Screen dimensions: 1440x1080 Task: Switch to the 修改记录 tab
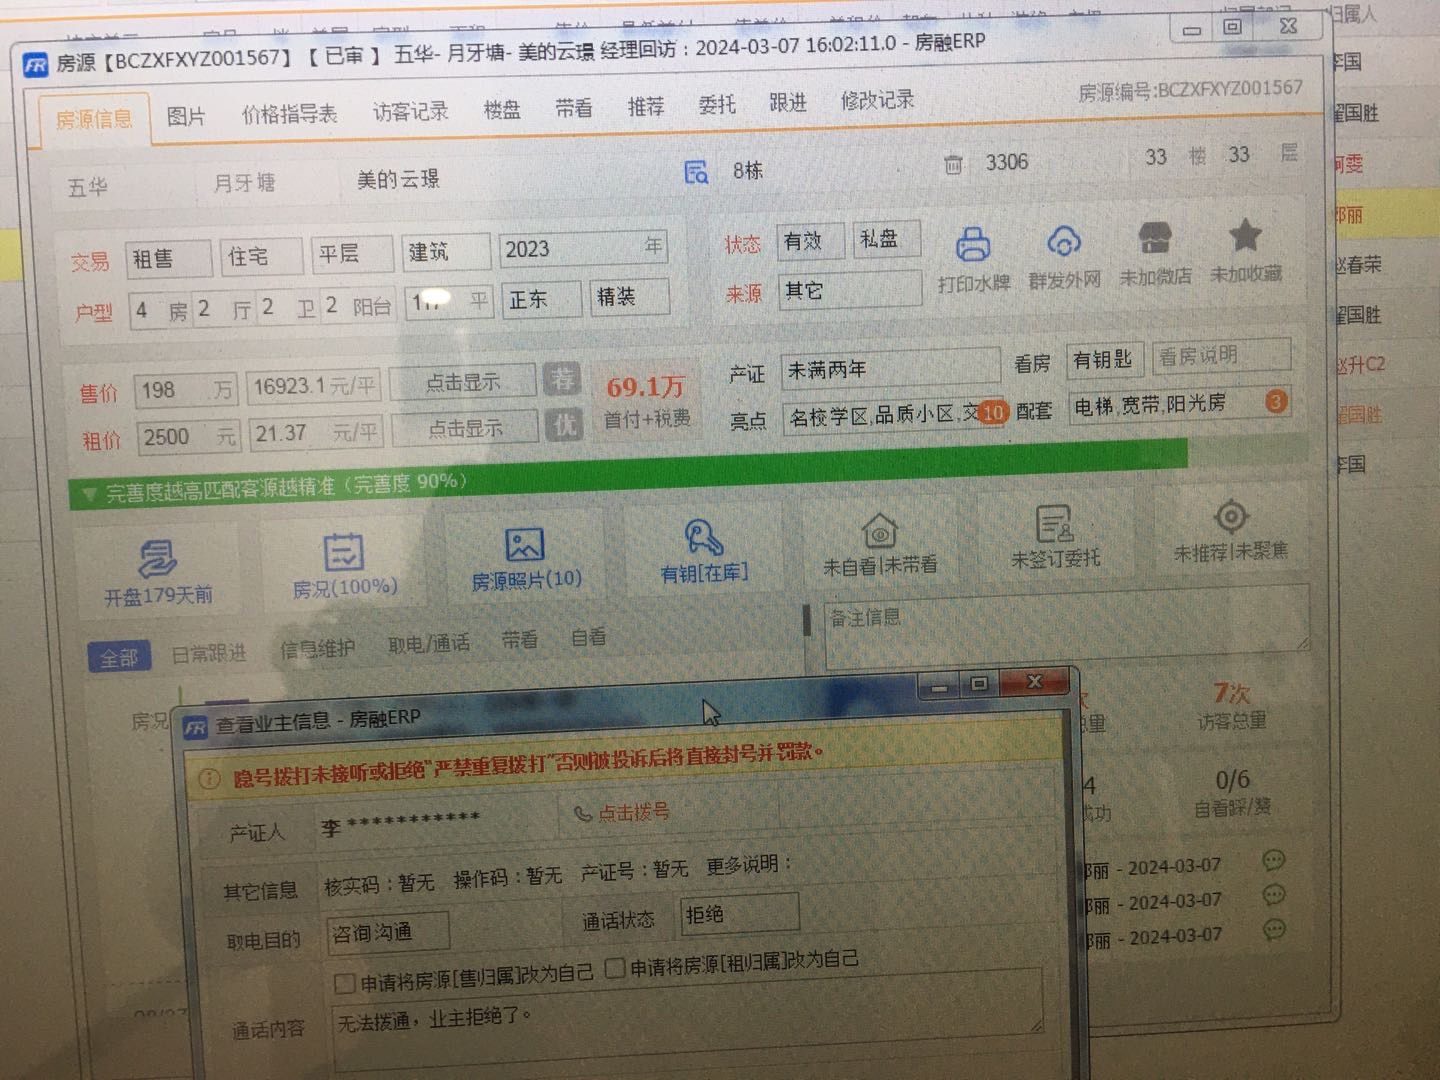click(877, 99)
